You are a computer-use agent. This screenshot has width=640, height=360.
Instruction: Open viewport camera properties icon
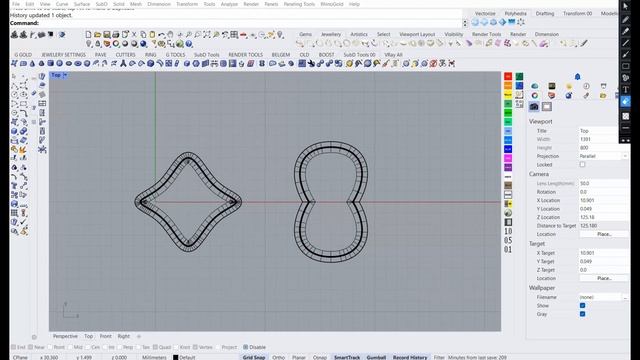point(534,107)
